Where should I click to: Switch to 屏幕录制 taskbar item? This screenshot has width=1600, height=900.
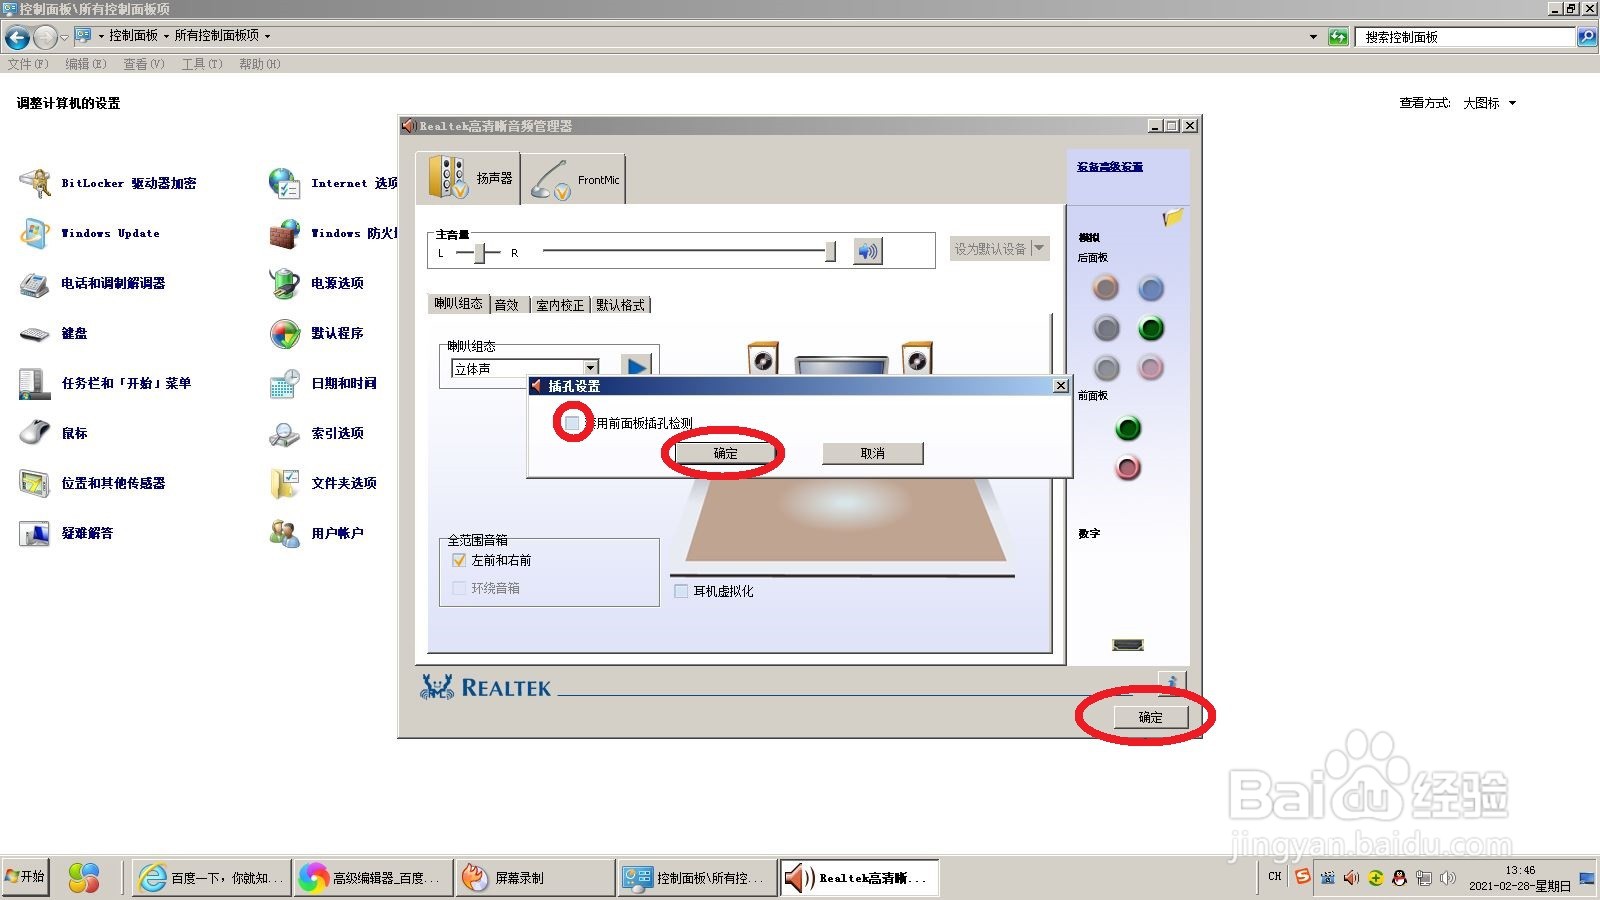coord(534,878)
